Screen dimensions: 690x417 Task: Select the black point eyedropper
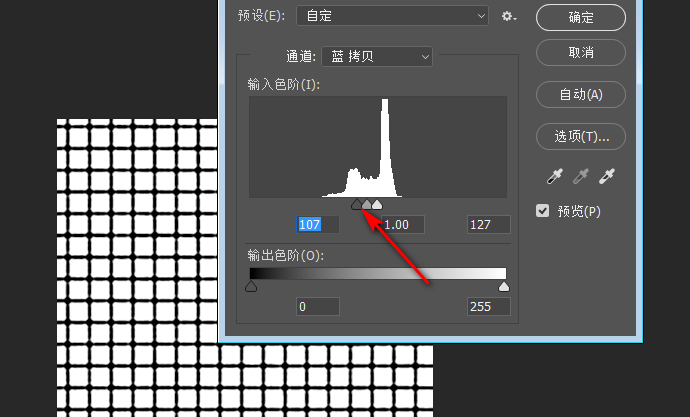(x=554, y=176)
